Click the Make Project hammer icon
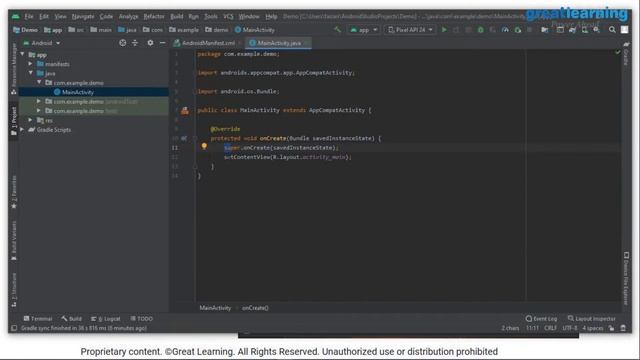 click(x=337, y=30)
